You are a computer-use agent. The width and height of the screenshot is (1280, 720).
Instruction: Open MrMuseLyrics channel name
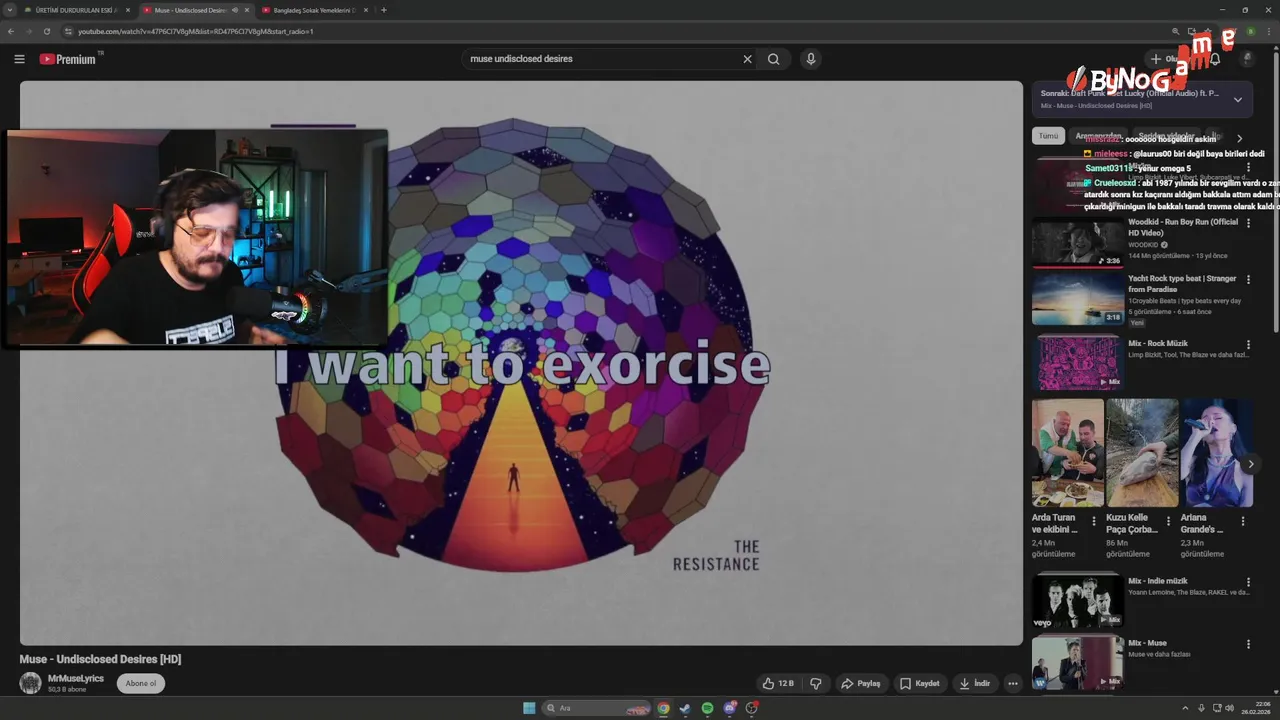pyautogui.click(x=76, y=679)
